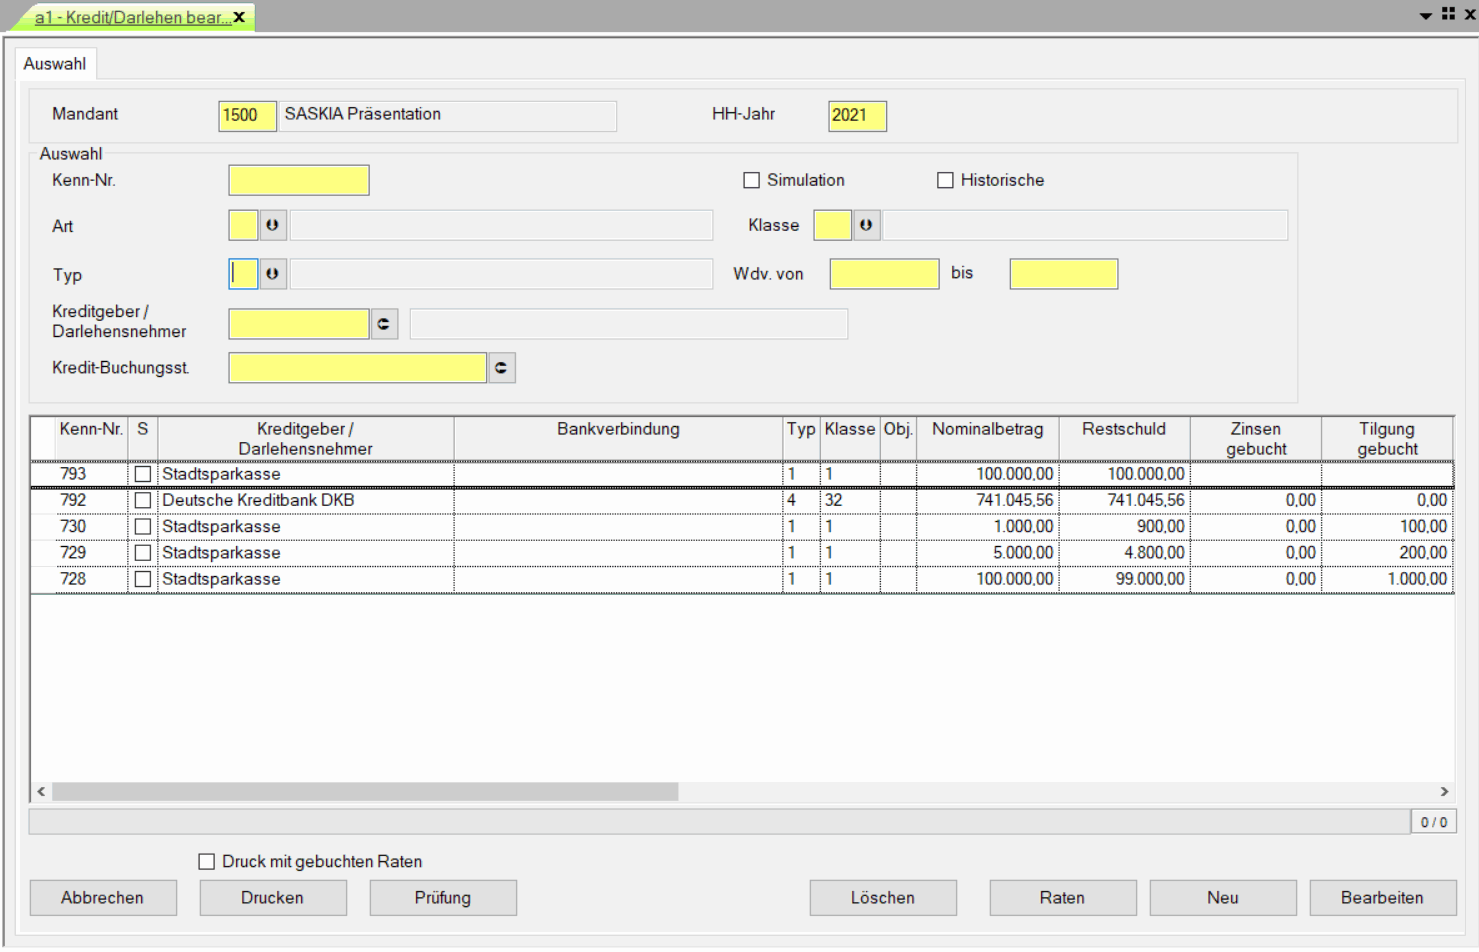Select checkbox for Deutsche Kreditbank DKB row

click(x=143, y=500)
